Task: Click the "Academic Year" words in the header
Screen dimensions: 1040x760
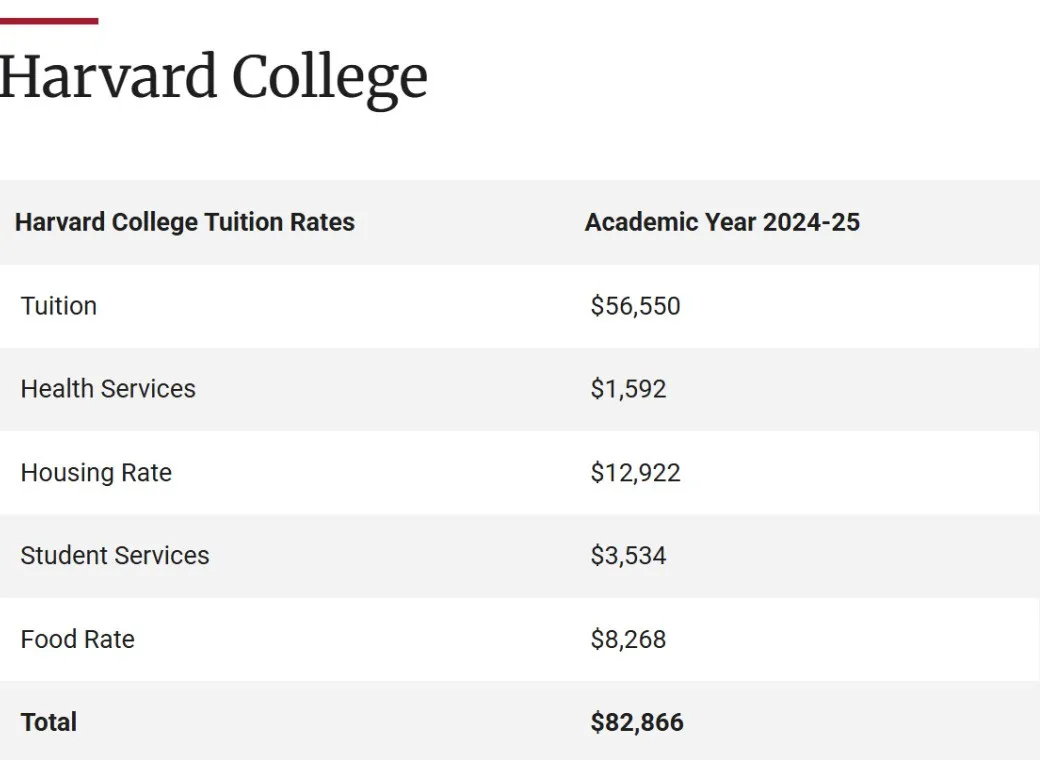Action: (x=669, y=222)
